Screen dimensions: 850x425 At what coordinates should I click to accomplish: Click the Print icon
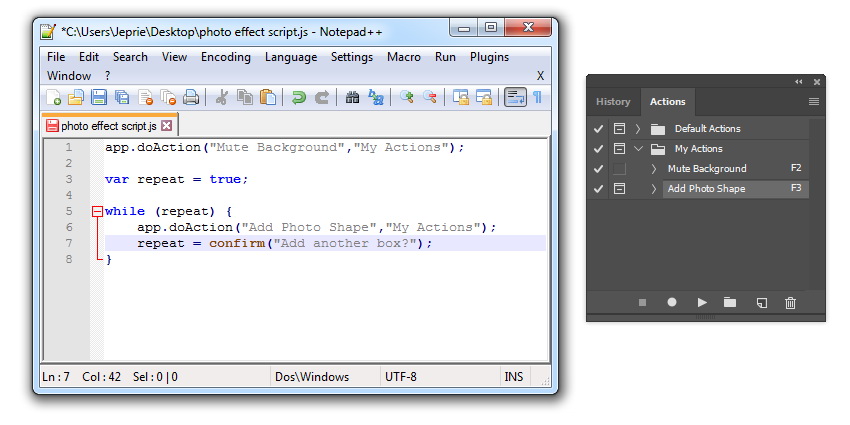coord(191,98)
